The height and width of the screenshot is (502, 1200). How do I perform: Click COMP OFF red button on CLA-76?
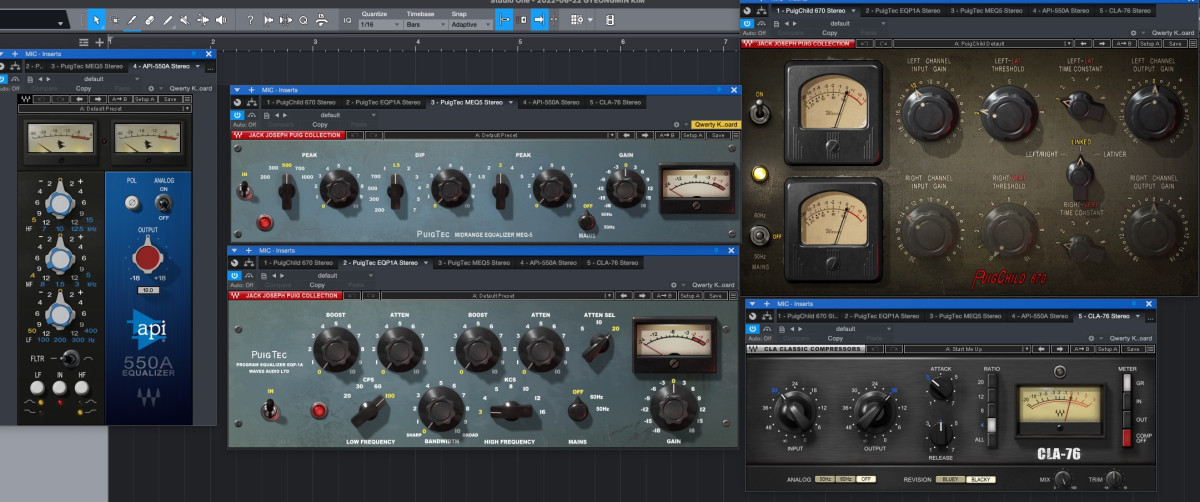click(1128, 437)
